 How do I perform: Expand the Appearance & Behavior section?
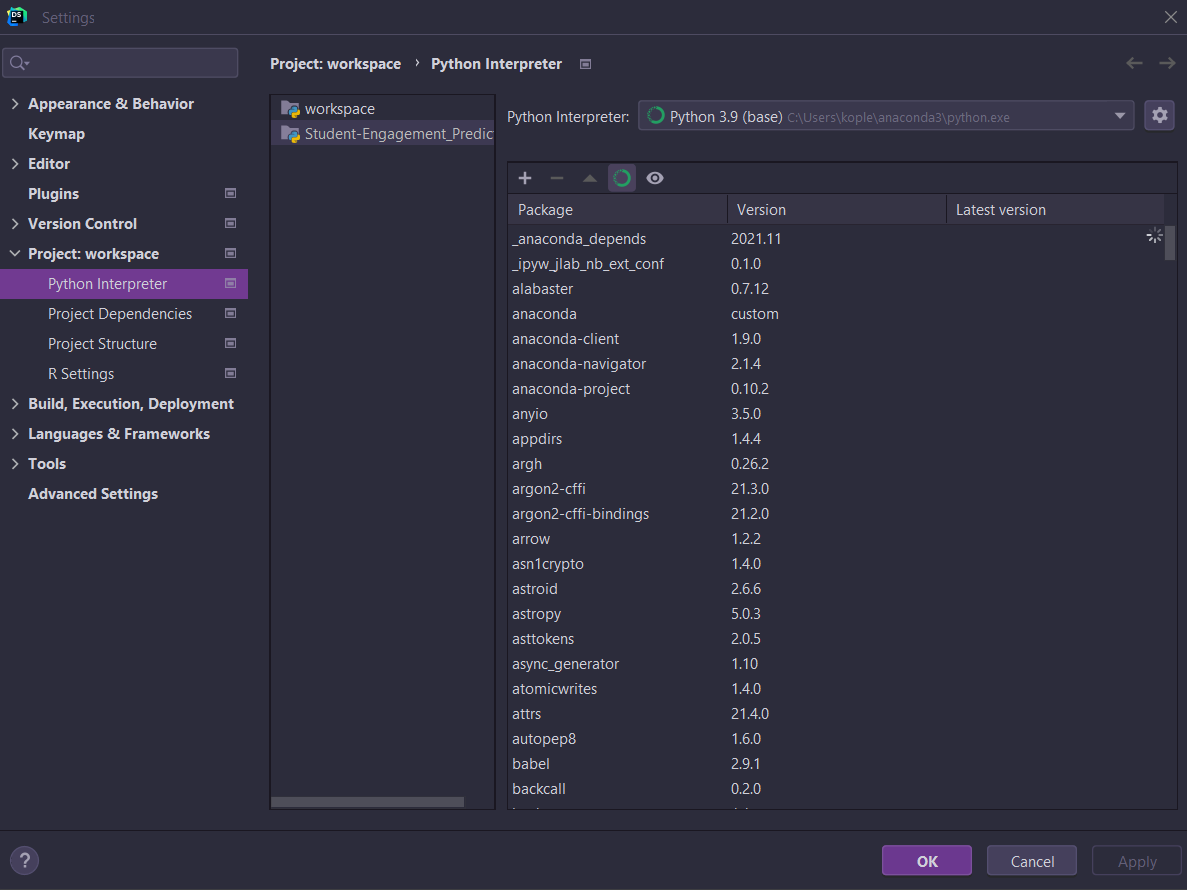pyautogui.click(x=15, y=104)
